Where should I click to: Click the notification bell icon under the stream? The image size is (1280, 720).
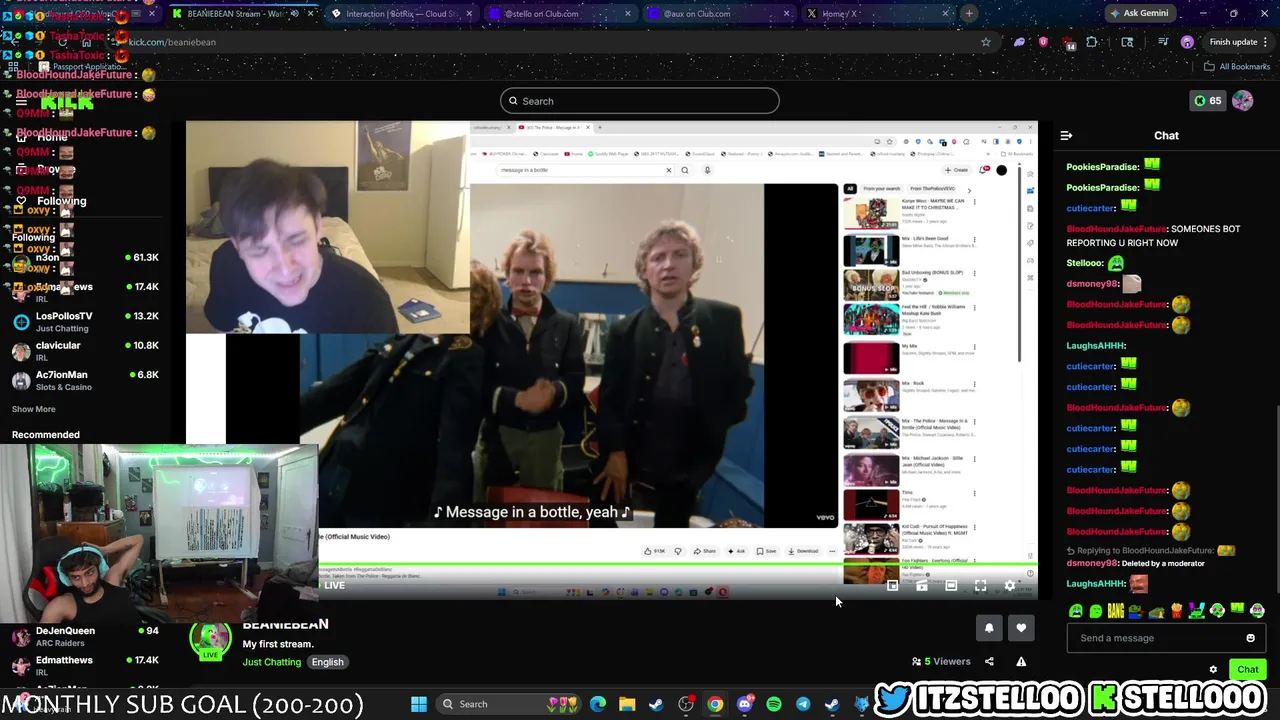[x=989, y=628]
